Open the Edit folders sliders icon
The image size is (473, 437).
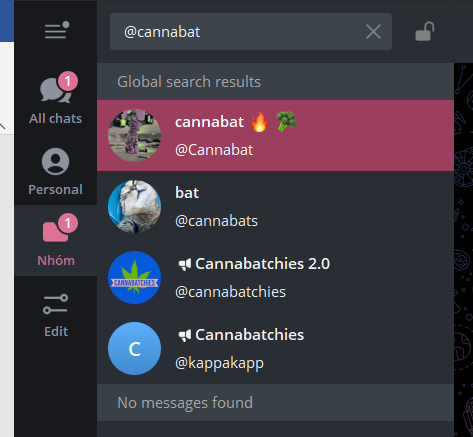(56, 304)
